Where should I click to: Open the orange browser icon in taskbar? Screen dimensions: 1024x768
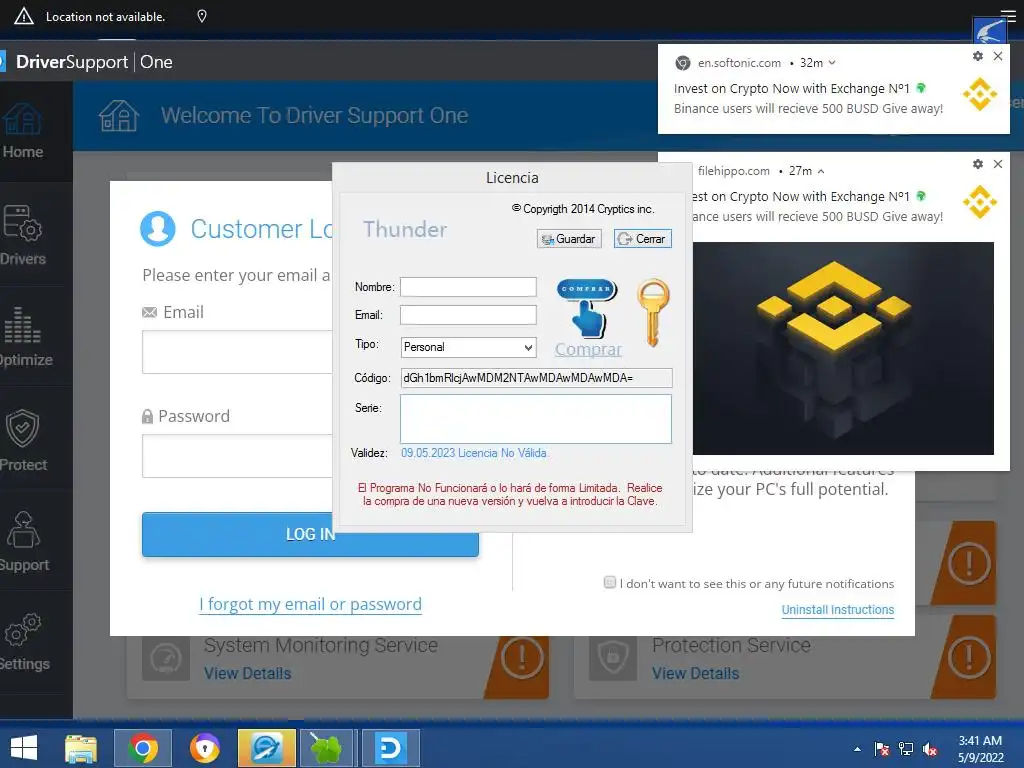[205, 748]
